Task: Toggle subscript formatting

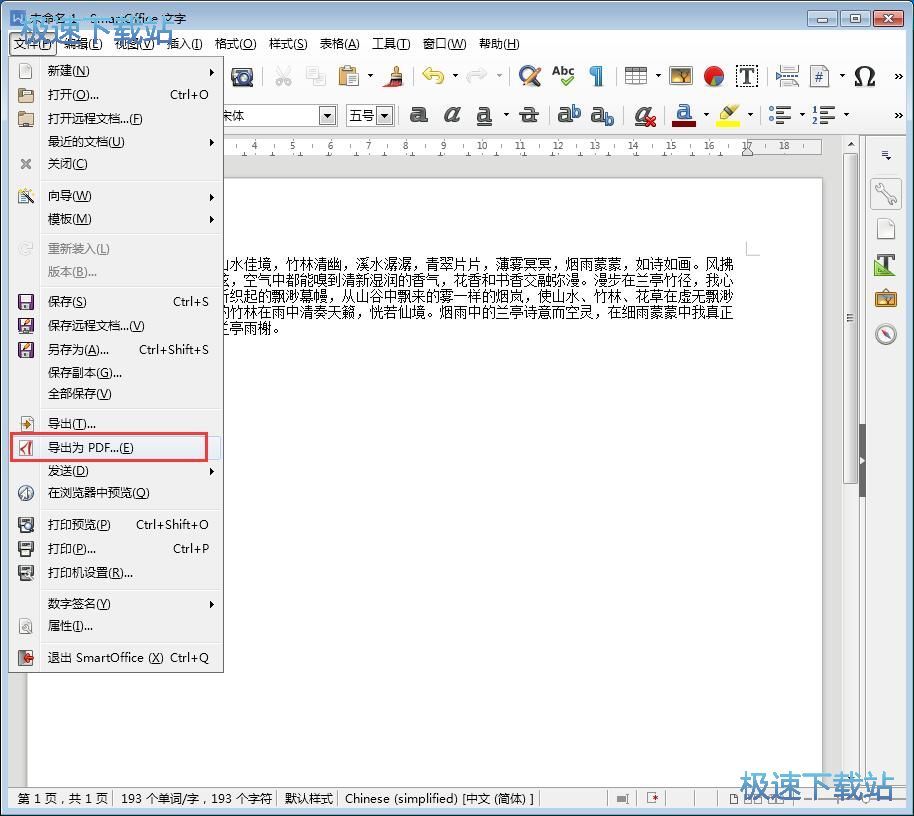Action: click(602, 115)
